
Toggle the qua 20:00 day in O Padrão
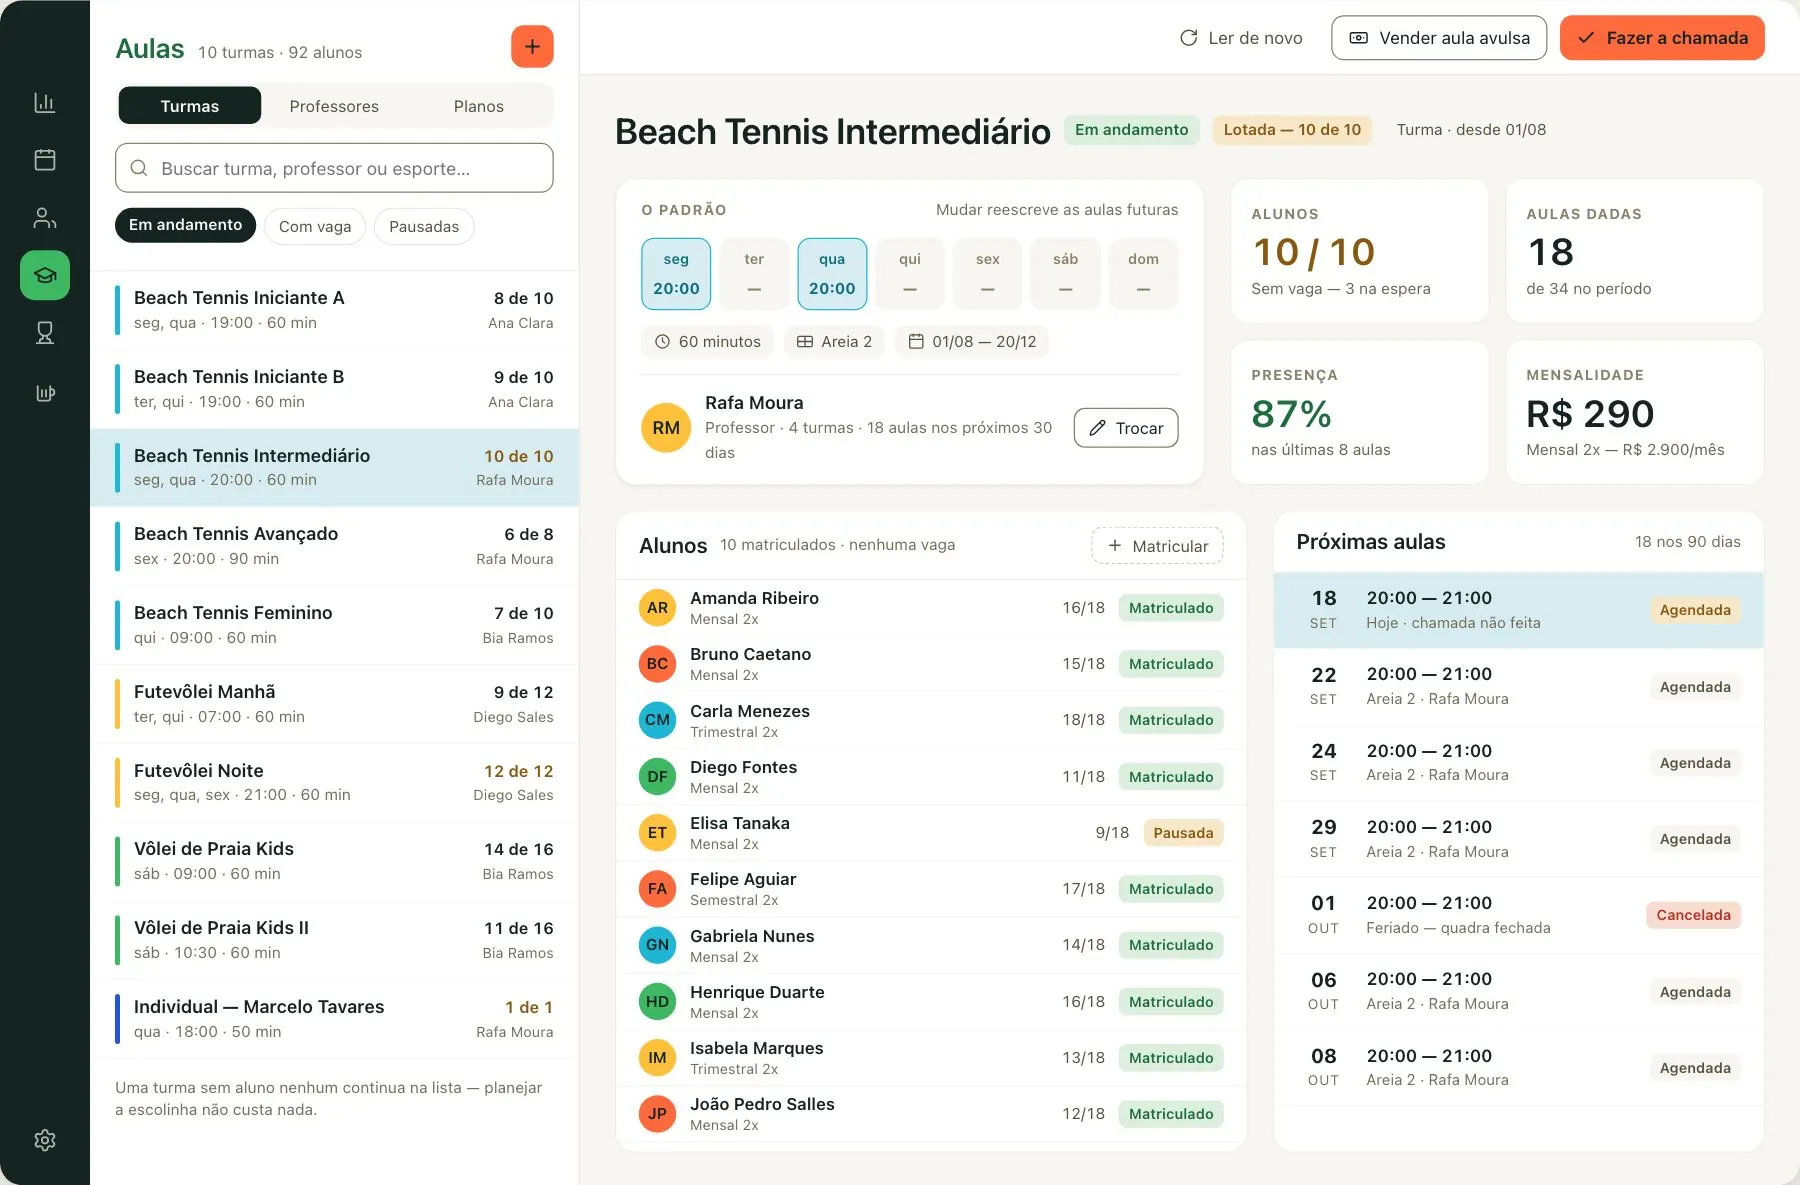[832, 274]
